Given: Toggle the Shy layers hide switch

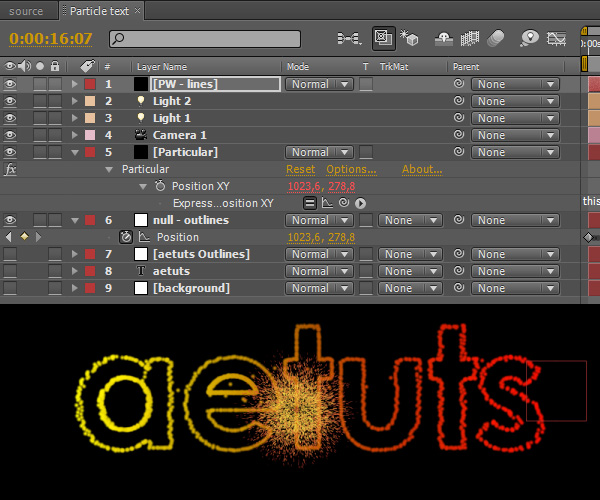Looking at the screenshot, I should click(x=444, y=39).
